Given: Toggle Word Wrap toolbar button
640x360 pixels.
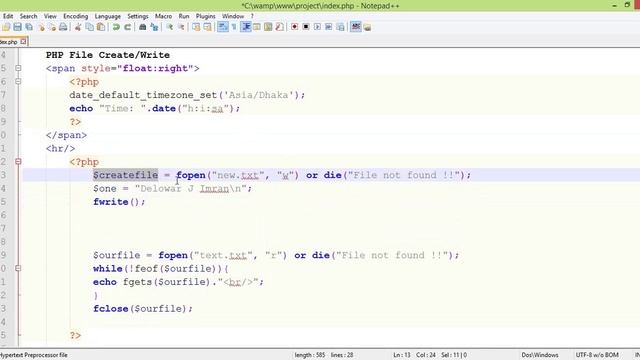Looking at the screenshot, I should click(222, 27).
